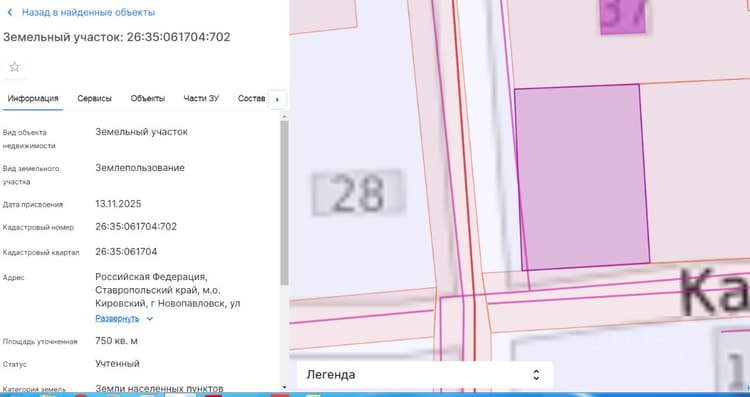Click the Адрес field label
Image resolution: width=750 pixels, height=397 pixels.
pos(13,277)
